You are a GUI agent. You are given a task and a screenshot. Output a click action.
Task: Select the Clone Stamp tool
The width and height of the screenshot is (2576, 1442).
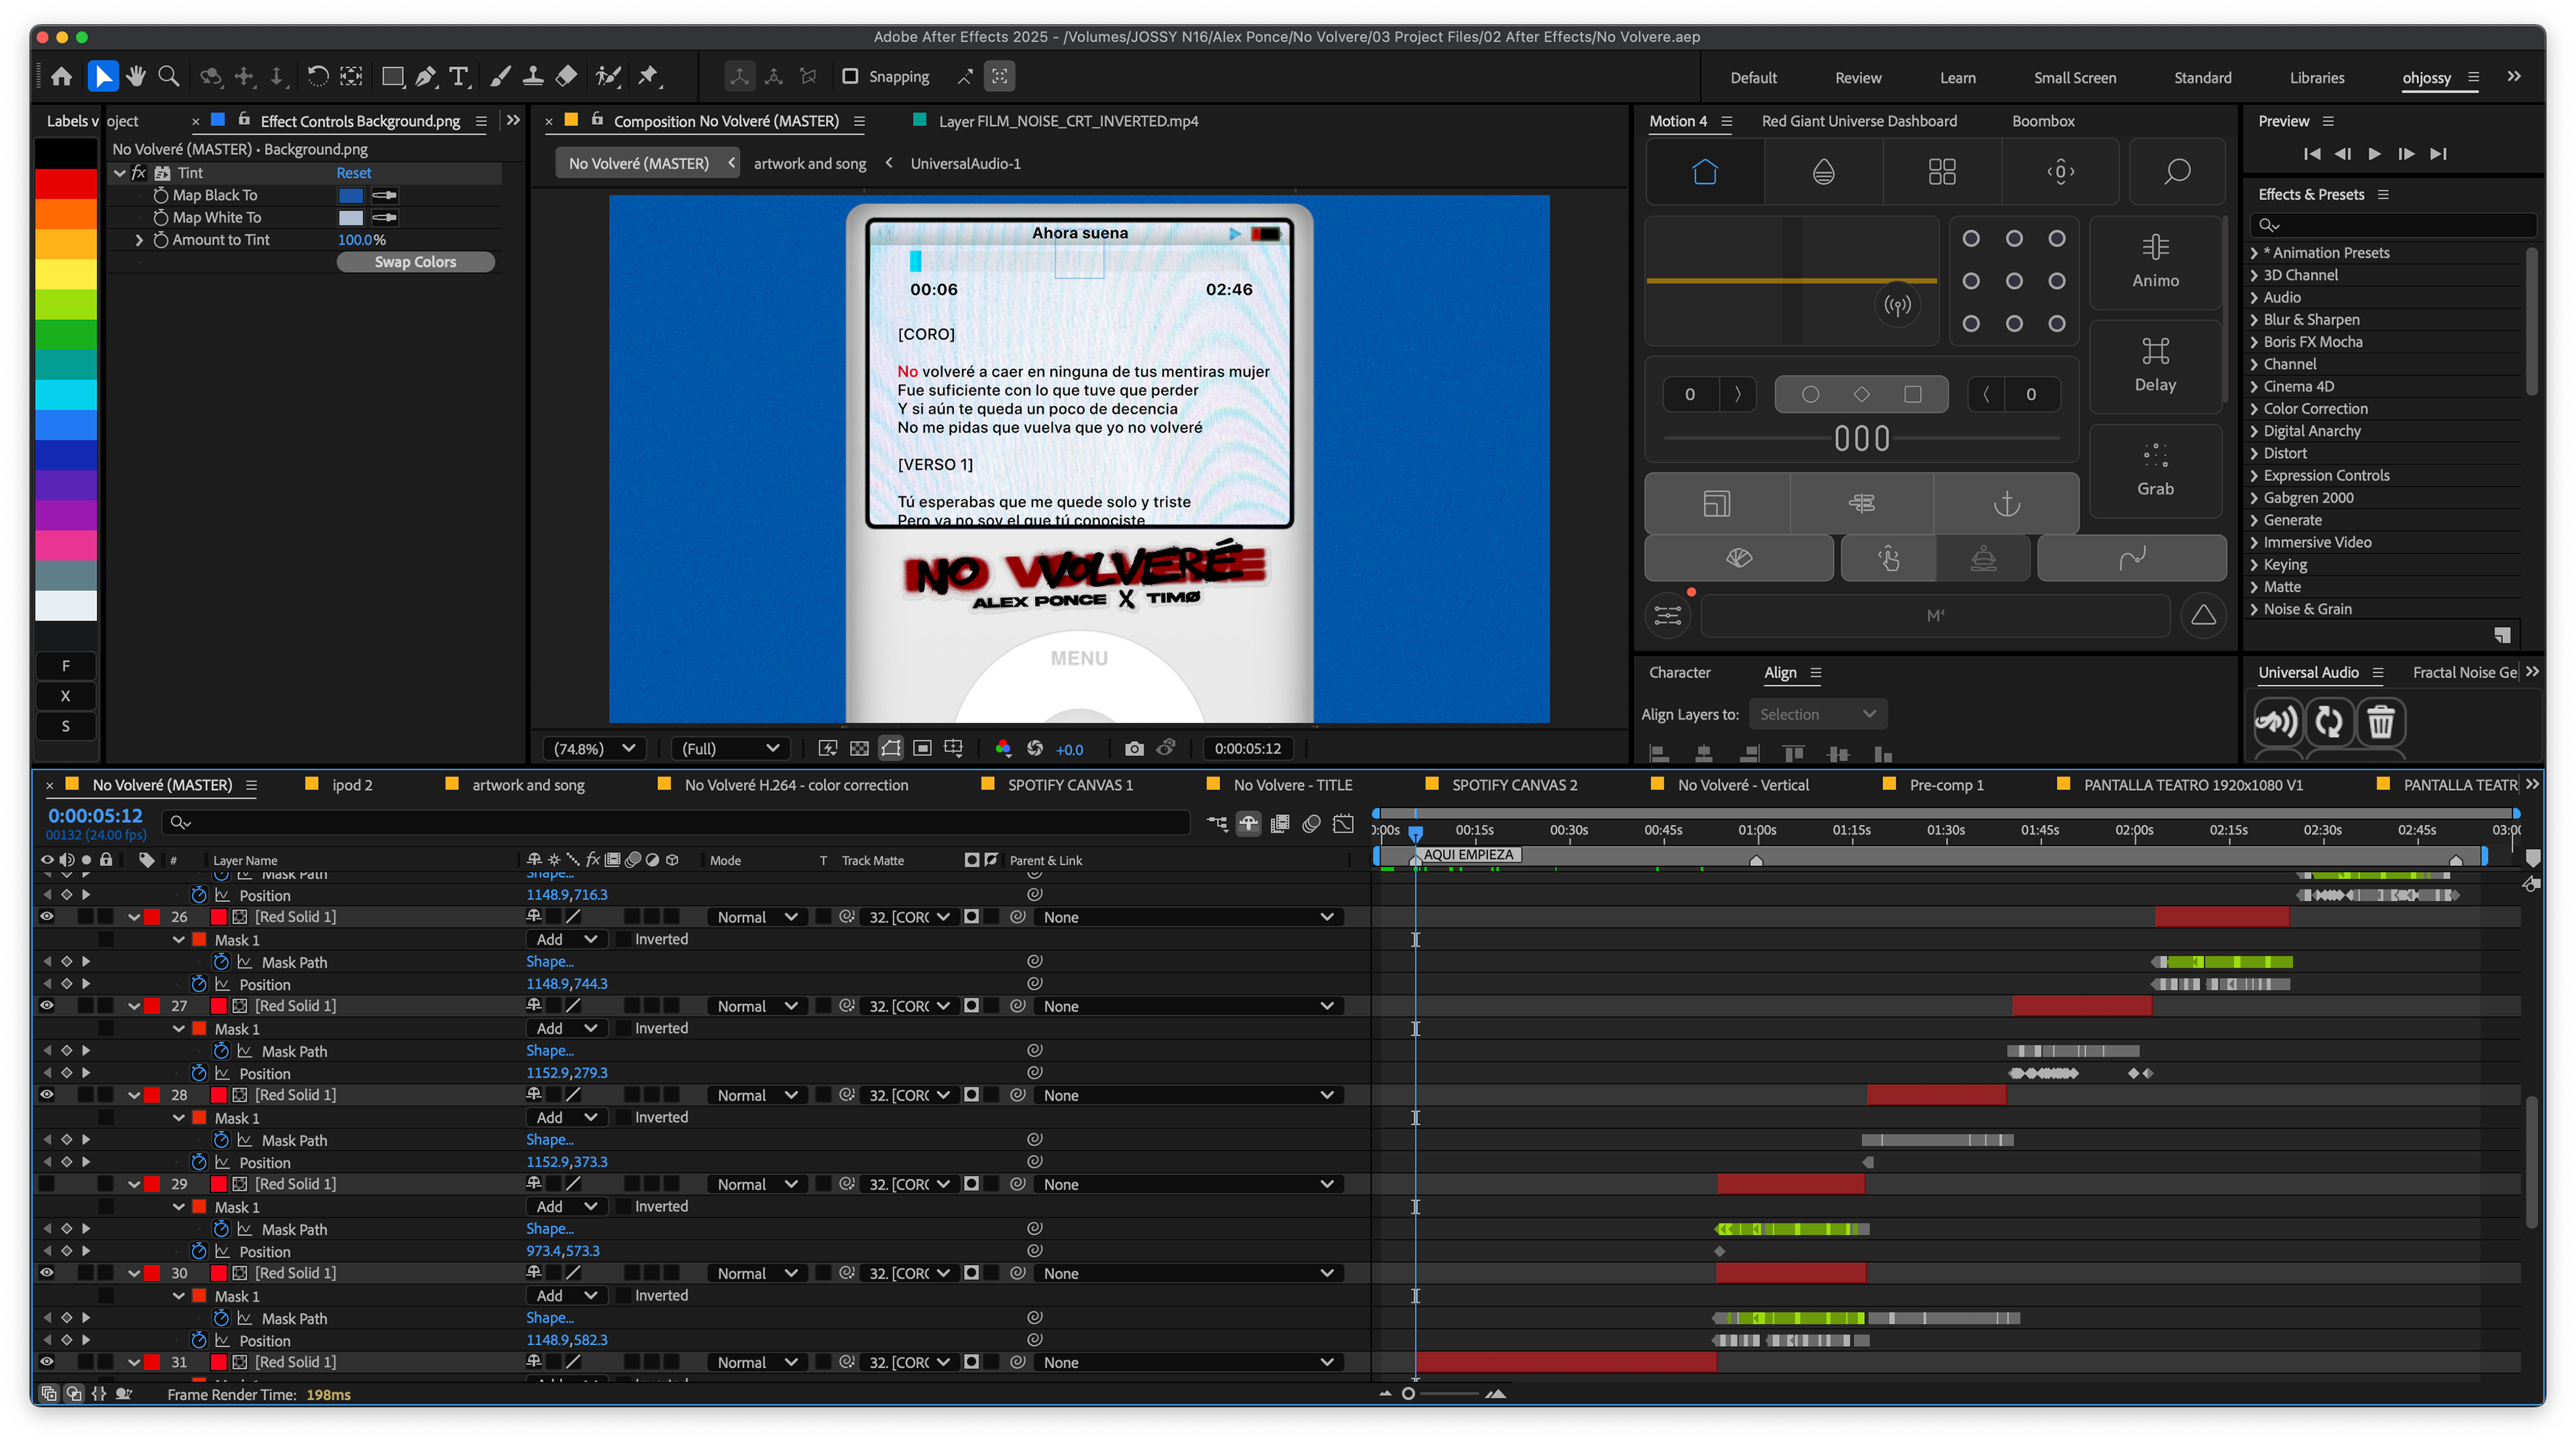pyautogui.click(x=533, y=76)
